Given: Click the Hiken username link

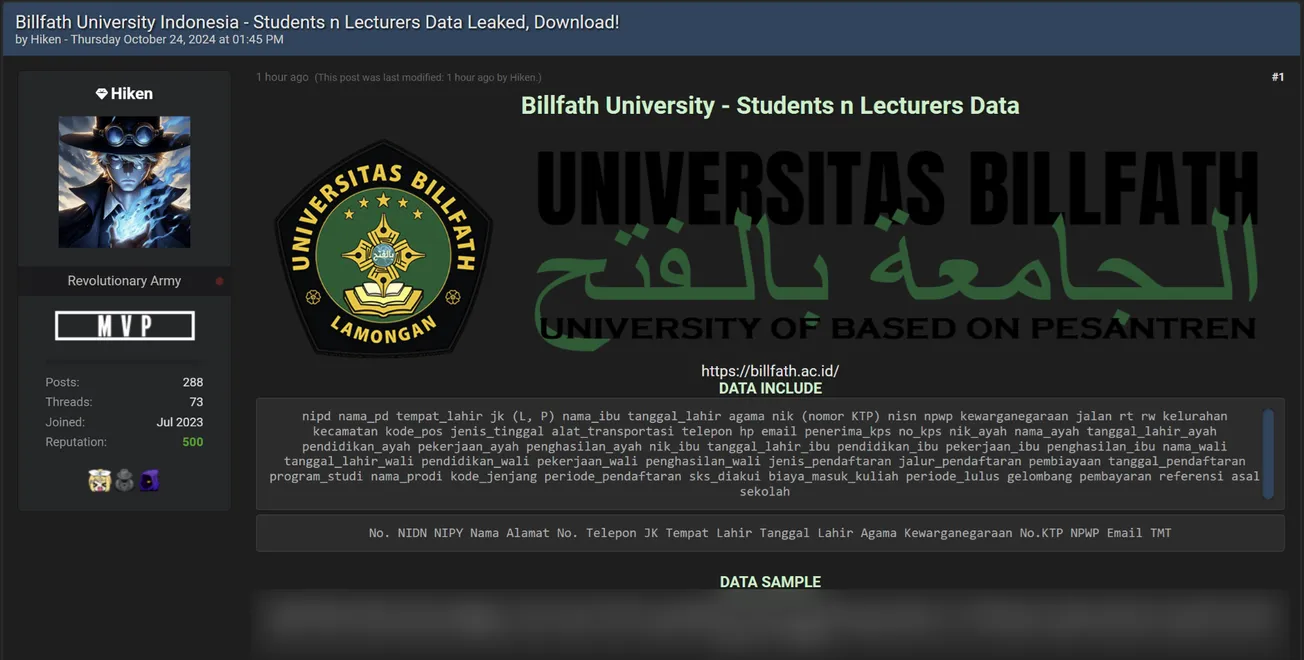Looking at the screenshot, I should (x=131, y=93).
